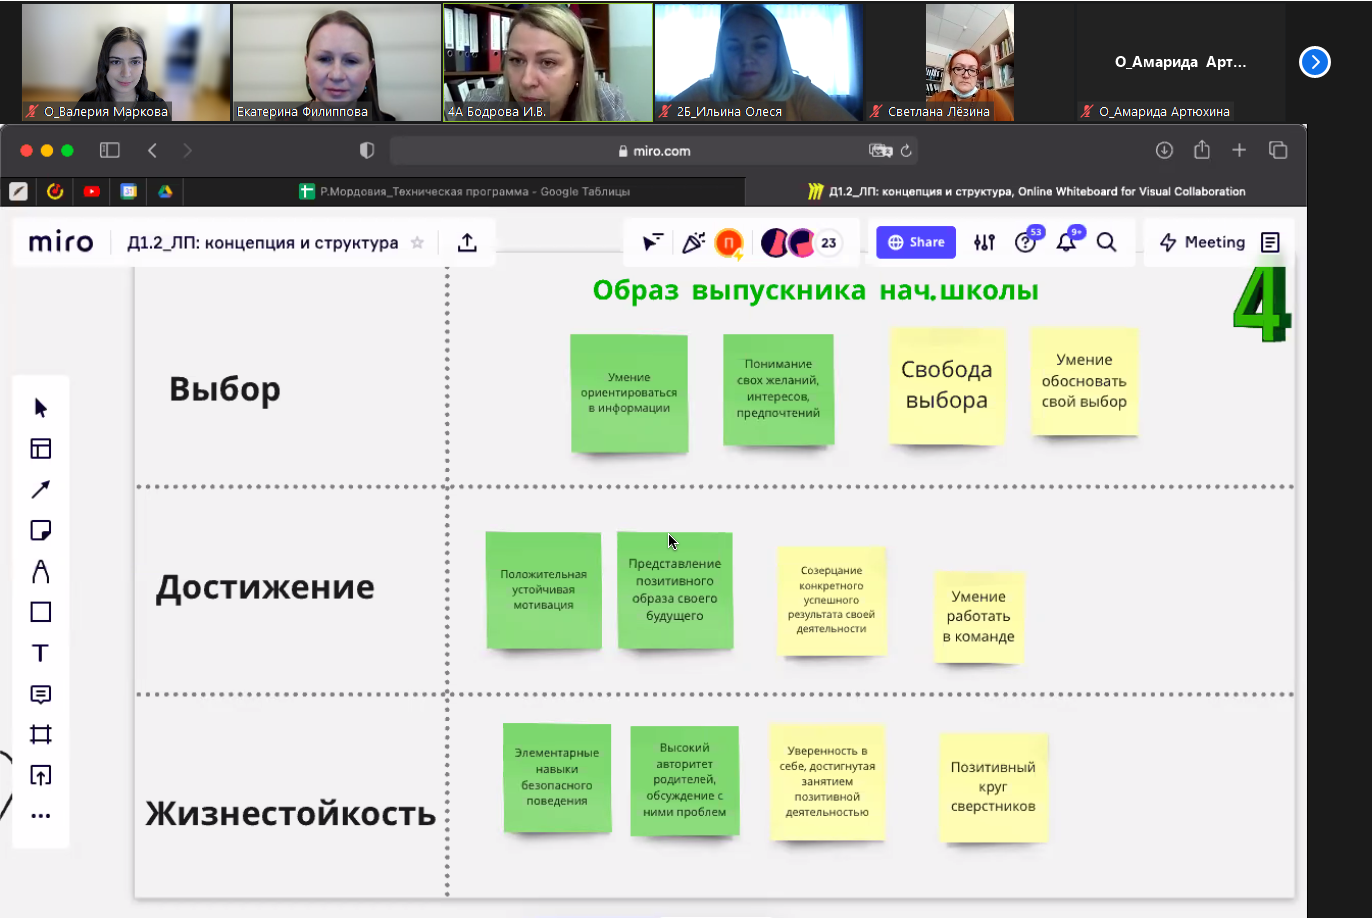Open the 23 collaborators list
The width and height of the screenshot is (1372, 918).
click(x=828, y=243)
